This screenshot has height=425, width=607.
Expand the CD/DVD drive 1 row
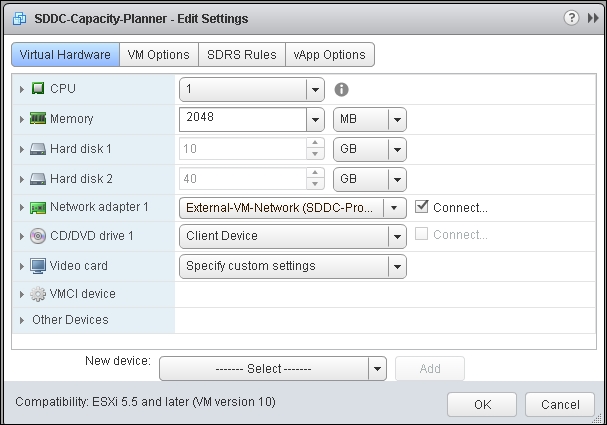[22, 236]
